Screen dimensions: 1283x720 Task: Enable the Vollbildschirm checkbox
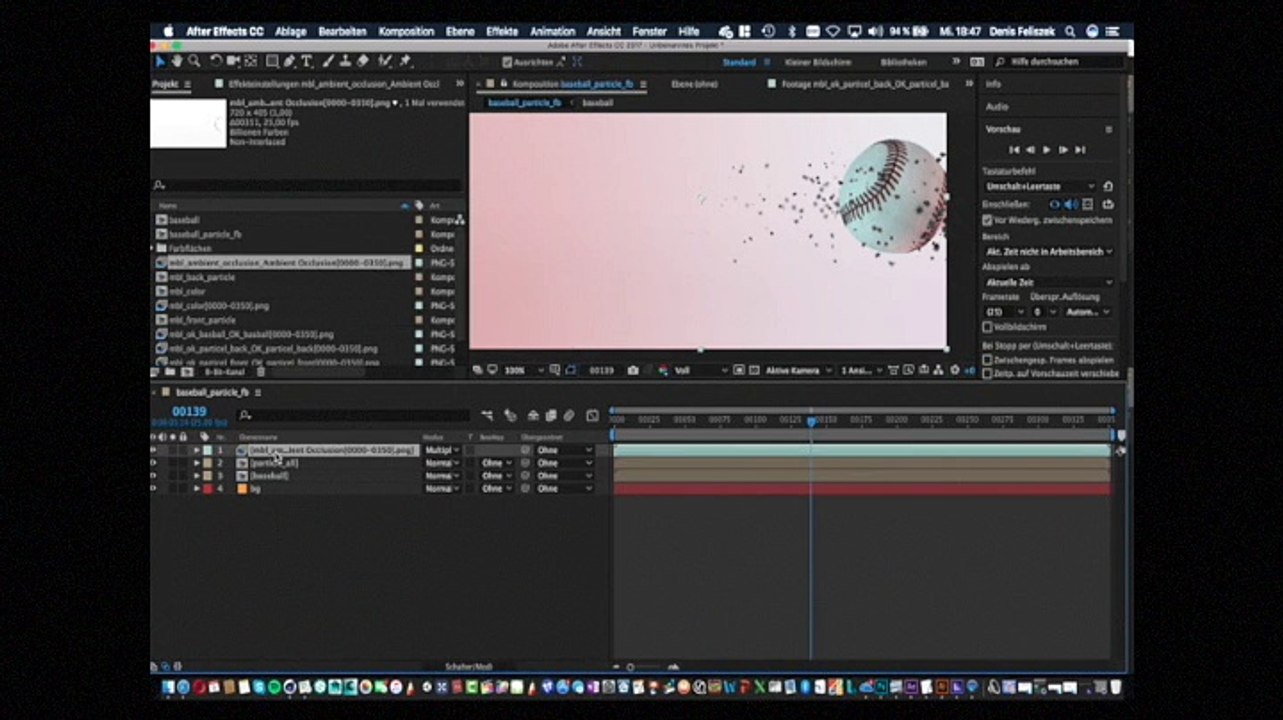(x=987, y=327)
